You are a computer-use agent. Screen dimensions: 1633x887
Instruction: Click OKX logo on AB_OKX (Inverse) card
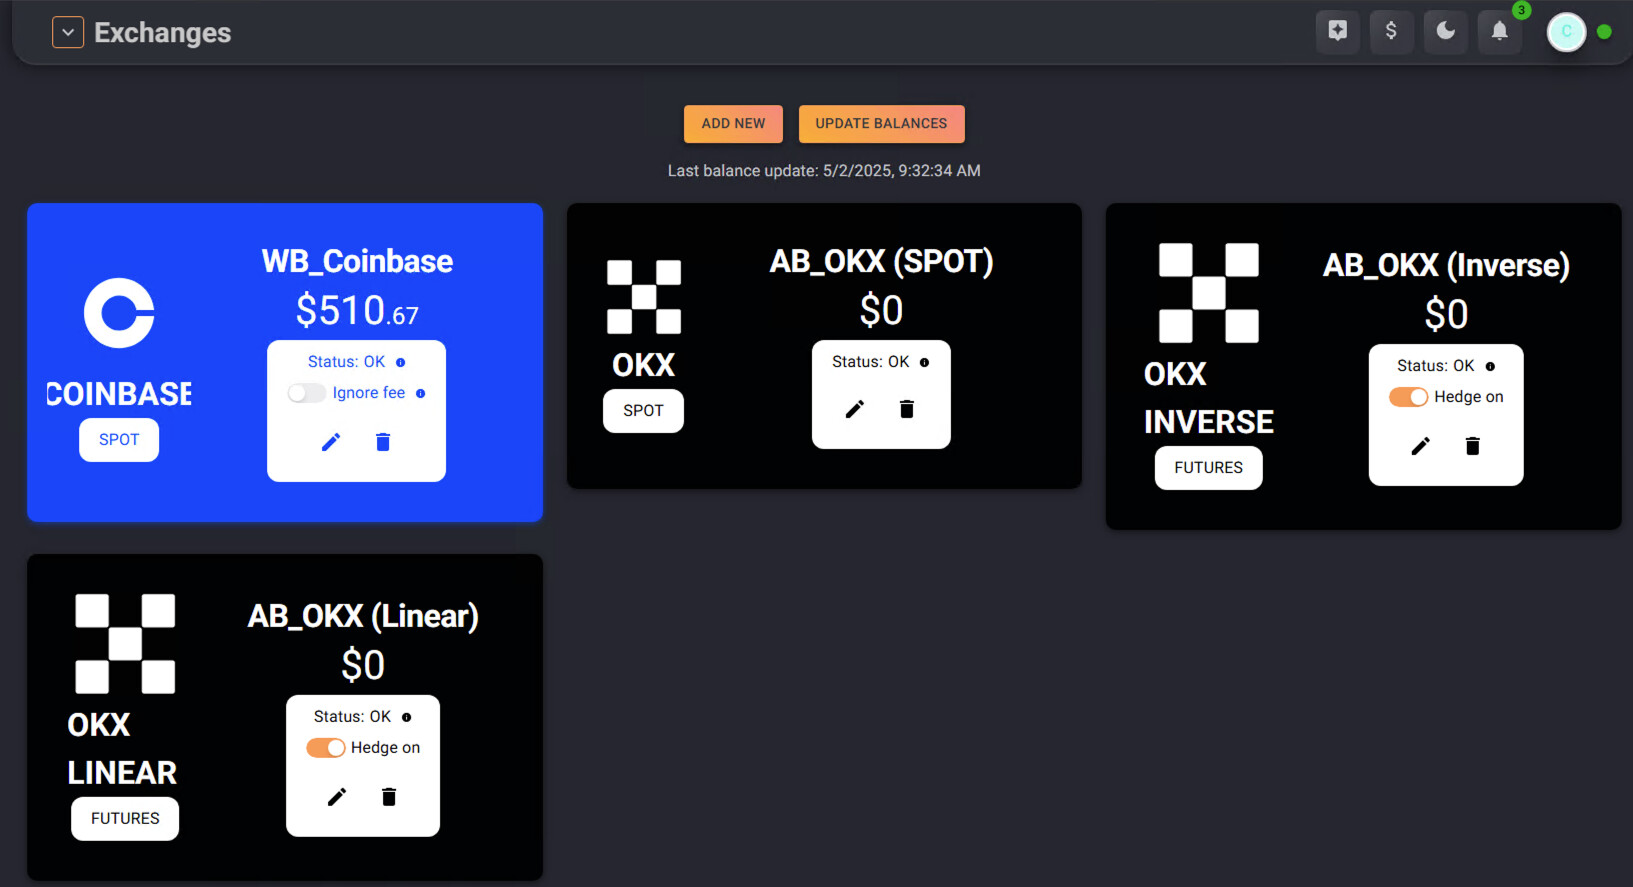point(1209,293)
